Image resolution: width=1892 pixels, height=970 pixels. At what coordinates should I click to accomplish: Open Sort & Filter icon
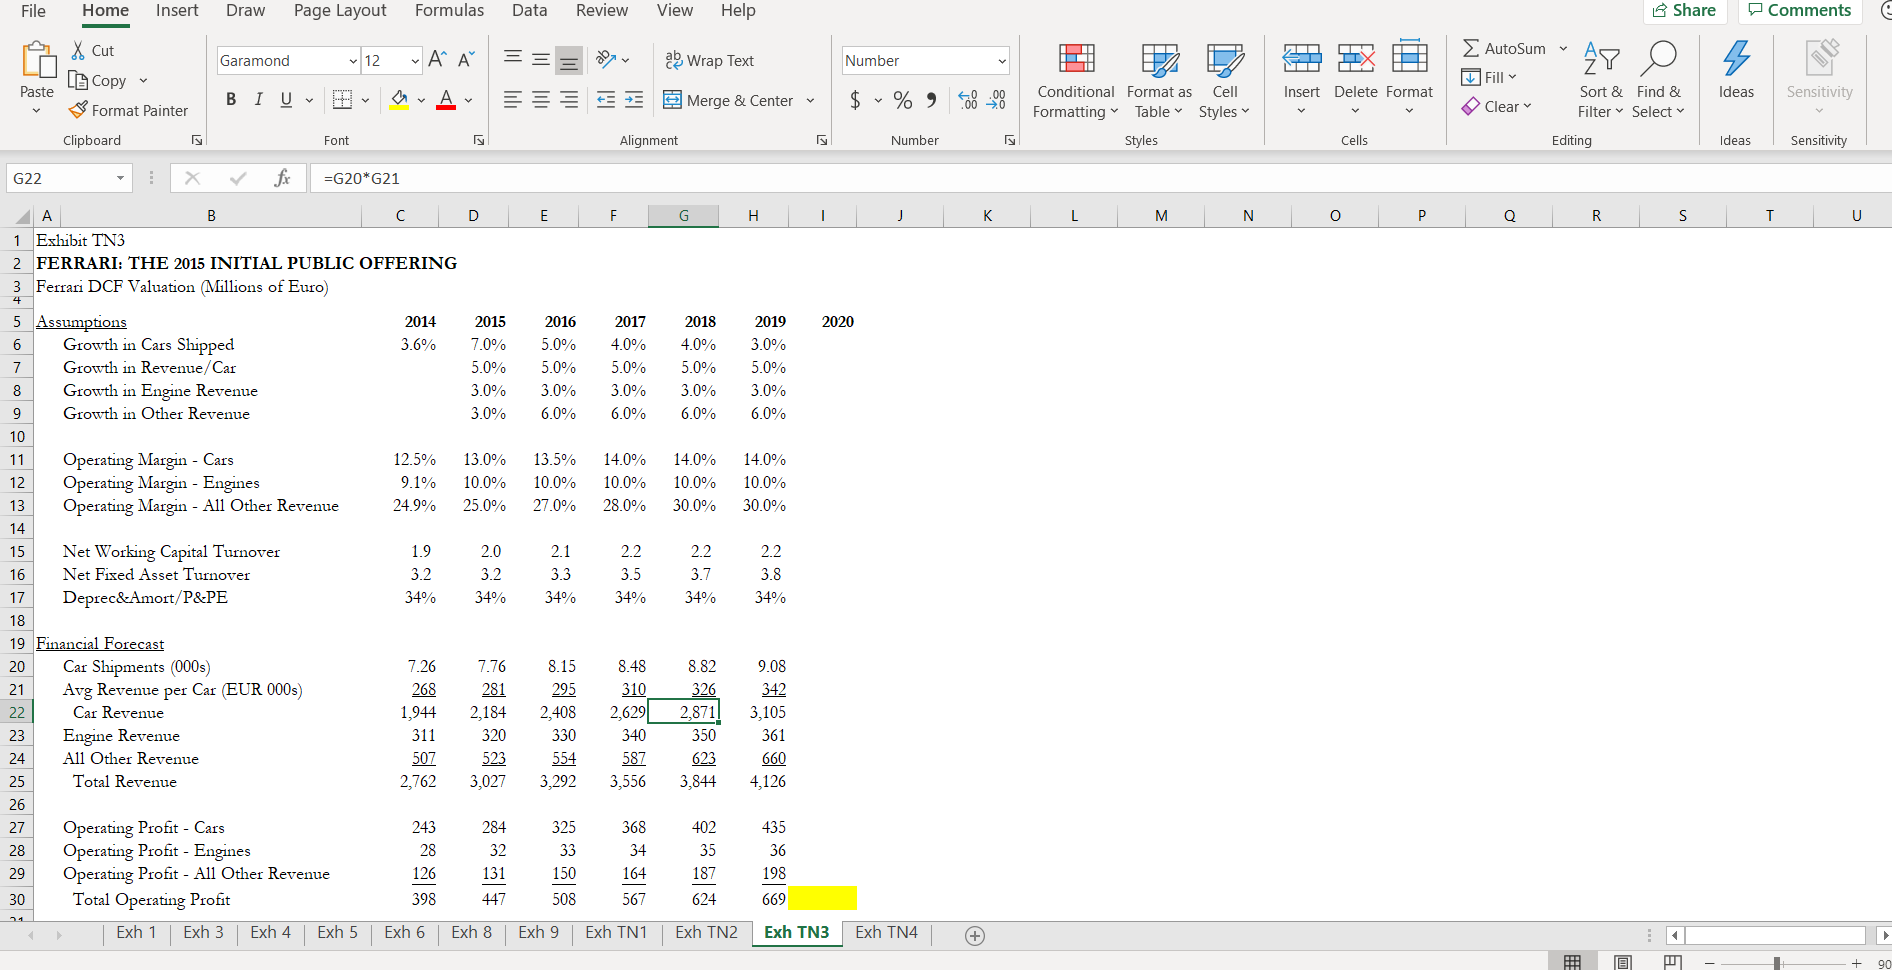tap(1601, 59)
